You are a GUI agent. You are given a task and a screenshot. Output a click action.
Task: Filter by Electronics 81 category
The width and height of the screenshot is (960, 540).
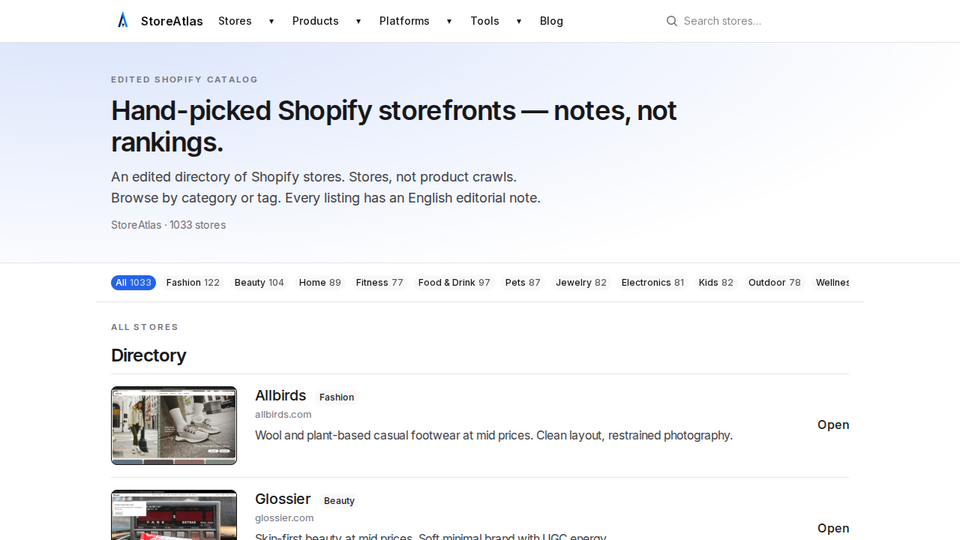click(x=652, y=282)
